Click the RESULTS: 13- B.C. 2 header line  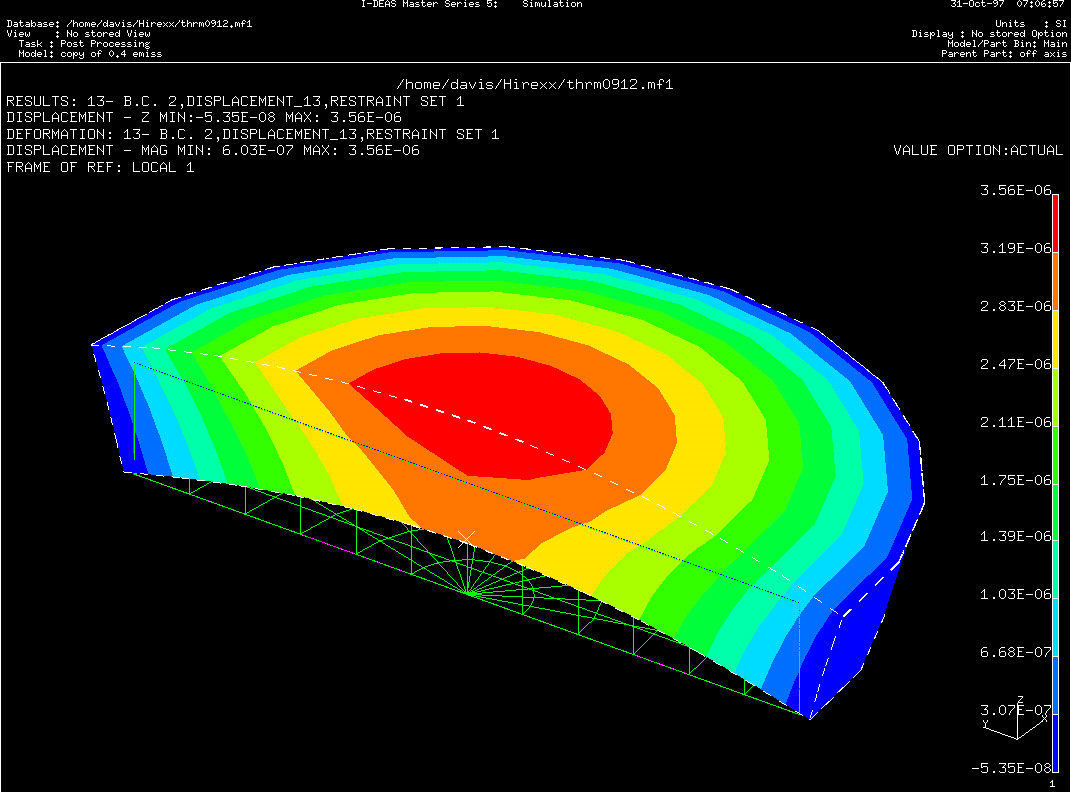tap(235, 101)
